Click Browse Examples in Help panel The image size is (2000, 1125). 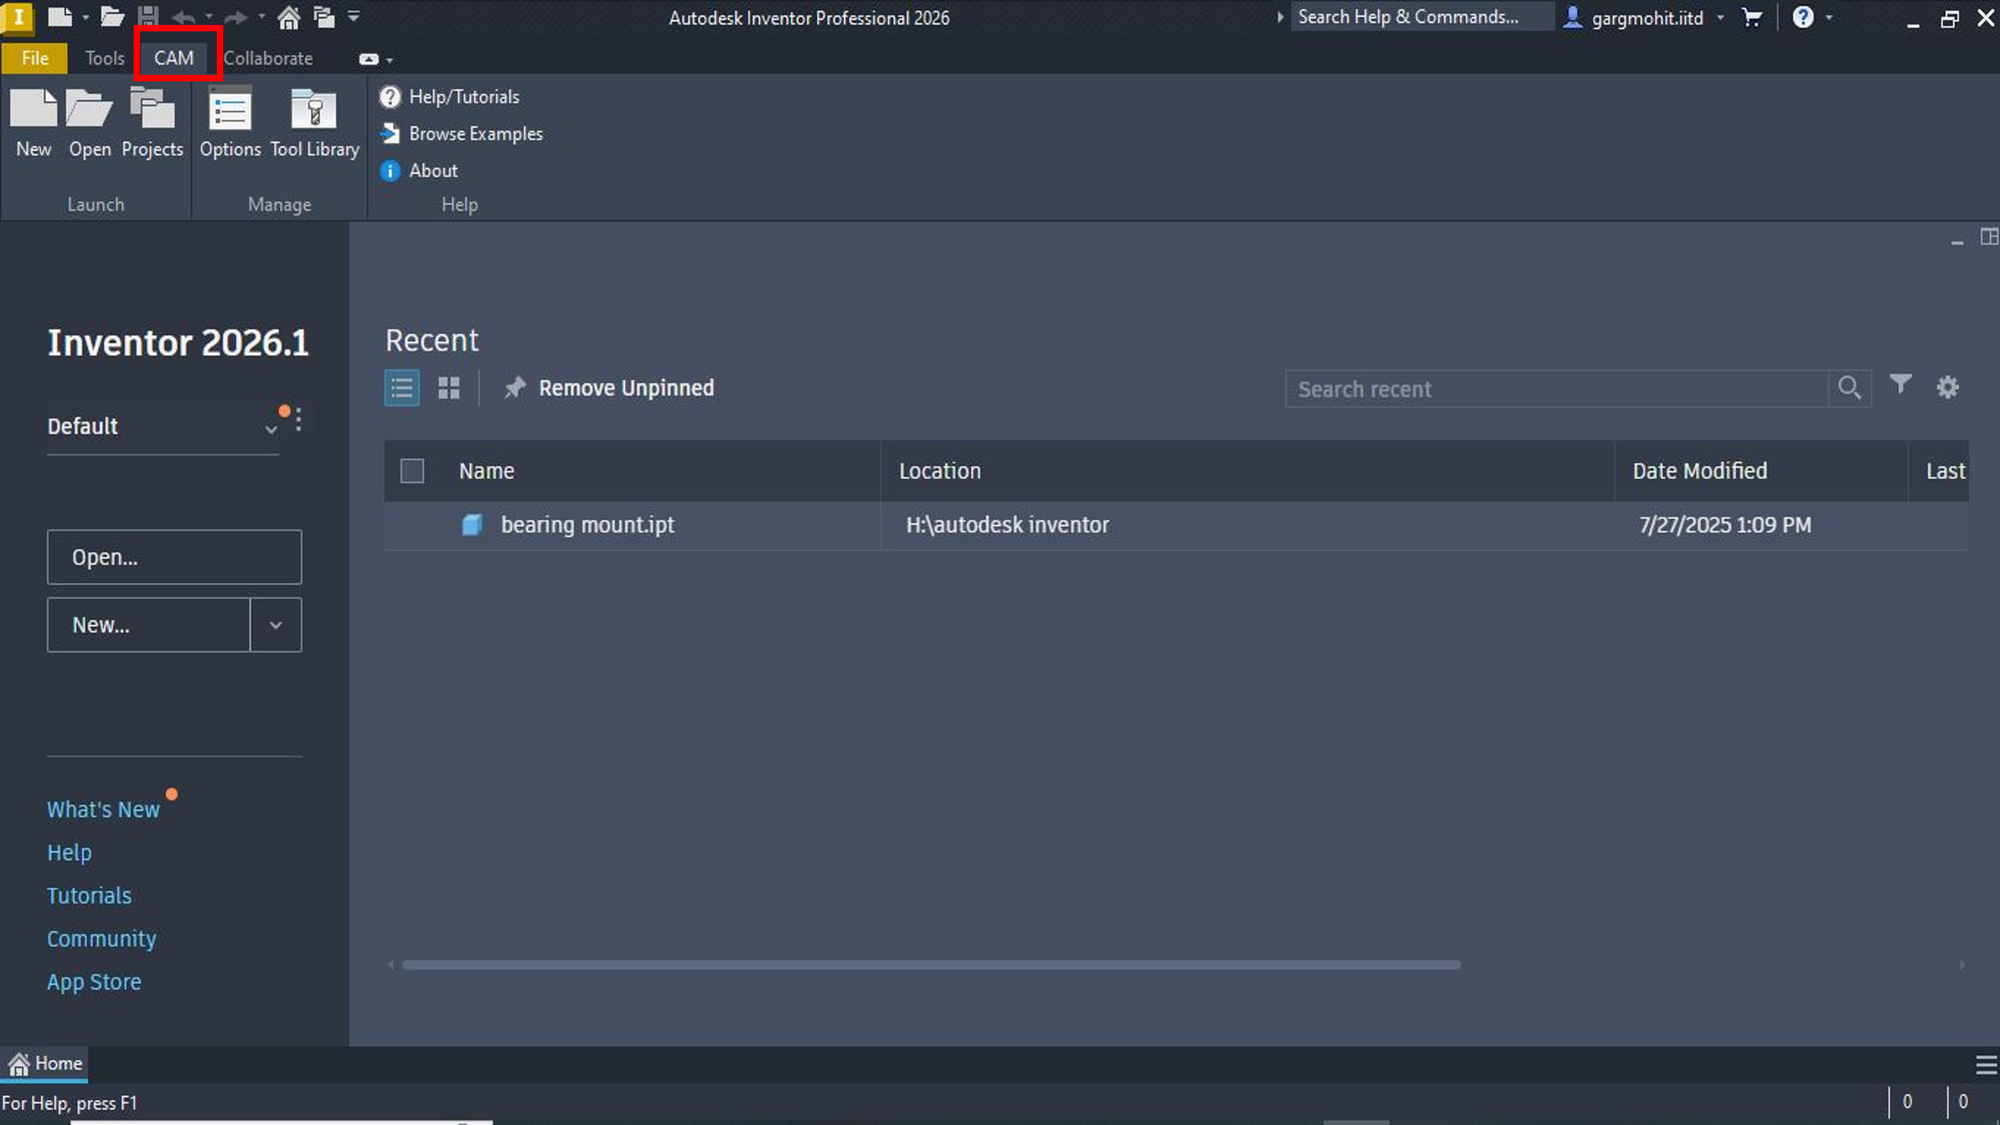point(461,134)
